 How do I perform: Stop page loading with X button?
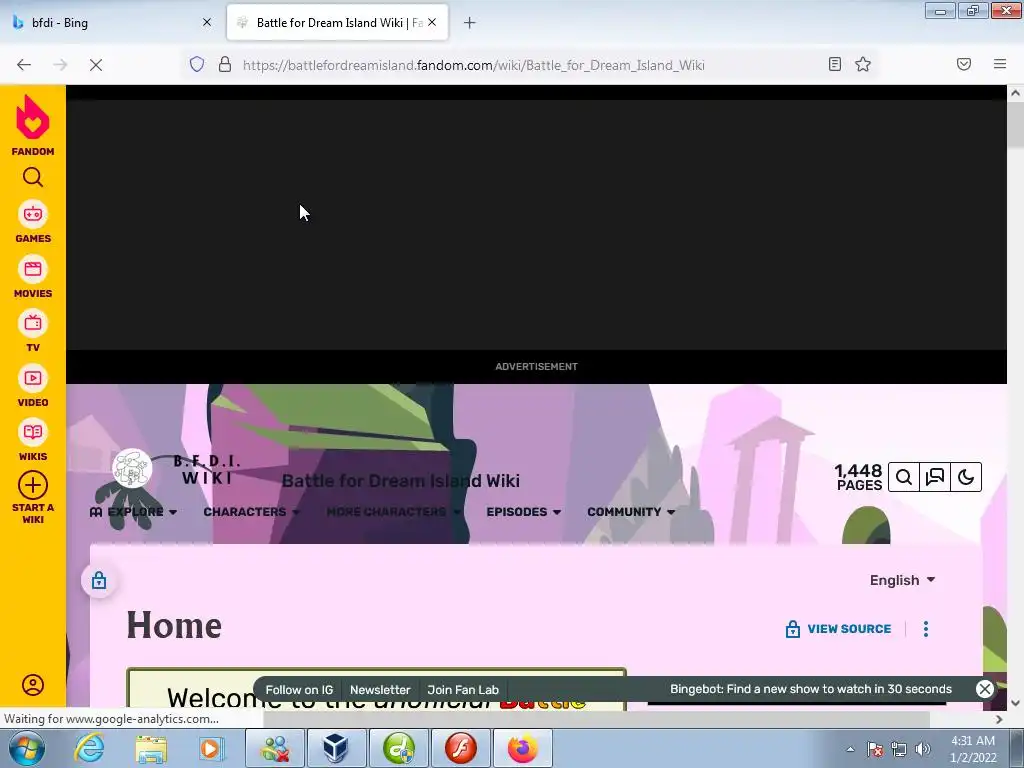pos(95,65)
